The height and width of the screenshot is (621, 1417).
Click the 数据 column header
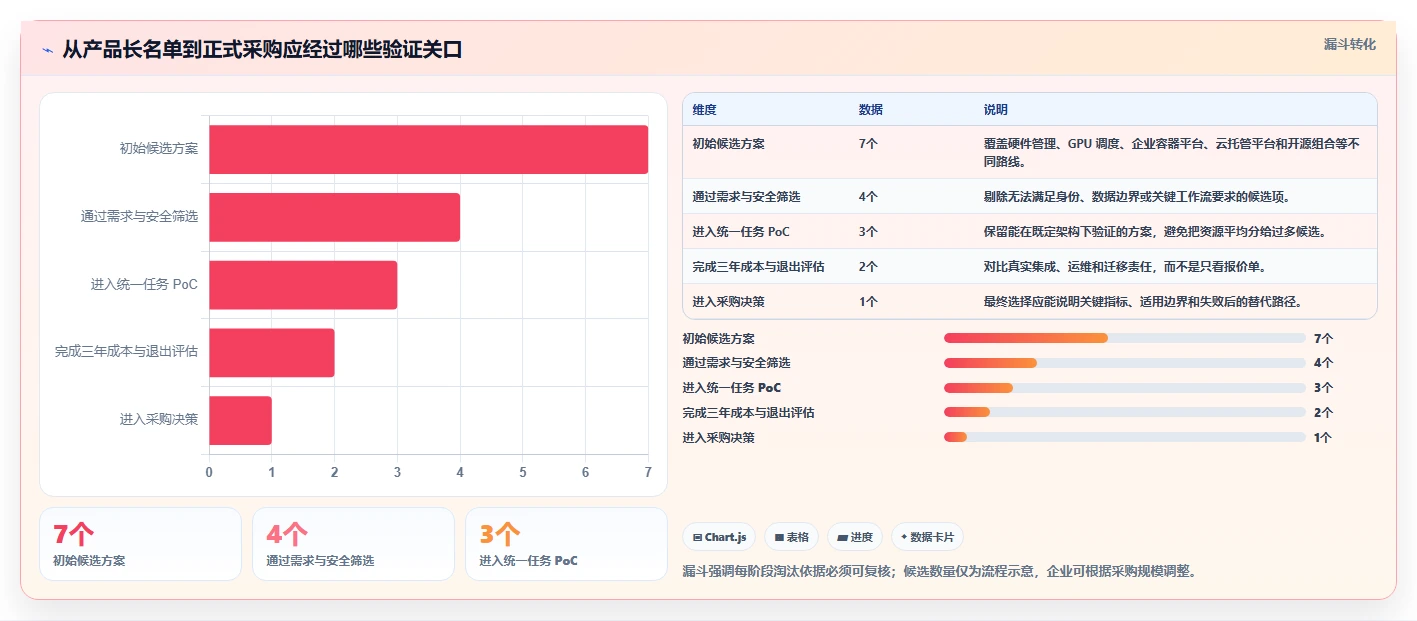(x=870, y=110)
